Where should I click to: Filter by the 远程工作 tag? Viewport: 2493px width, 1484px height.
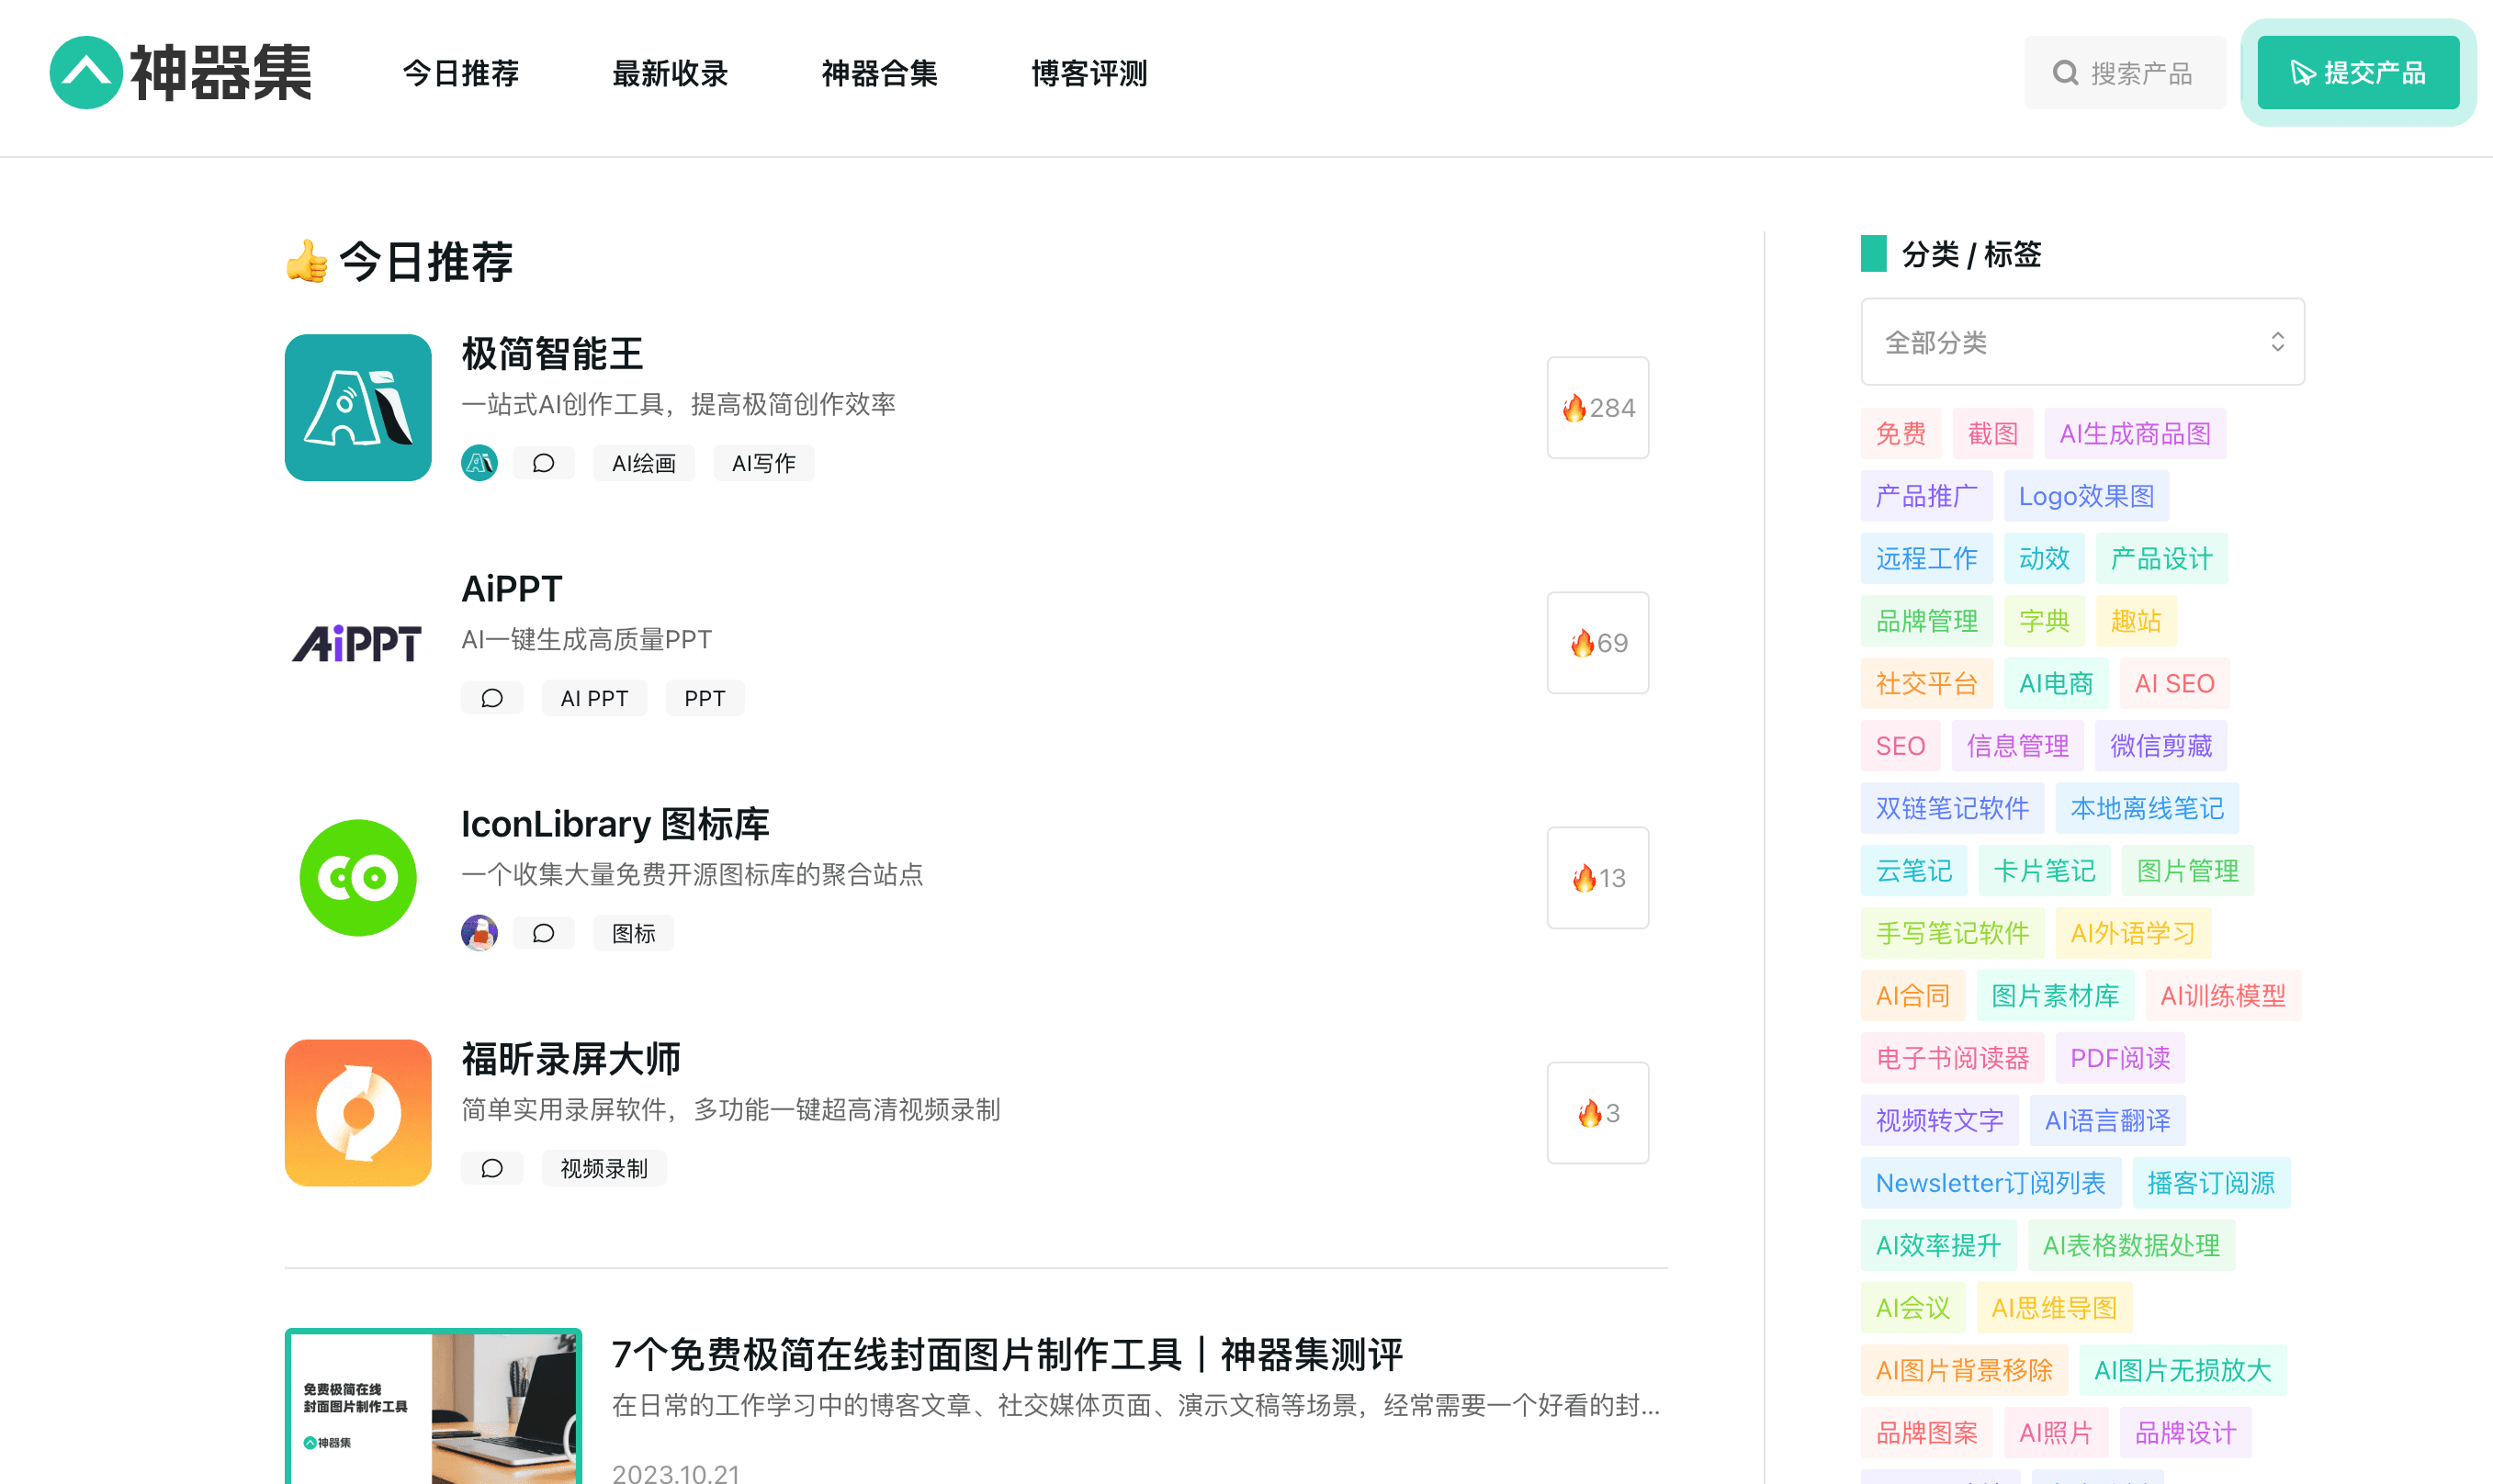click(1927, 558)
